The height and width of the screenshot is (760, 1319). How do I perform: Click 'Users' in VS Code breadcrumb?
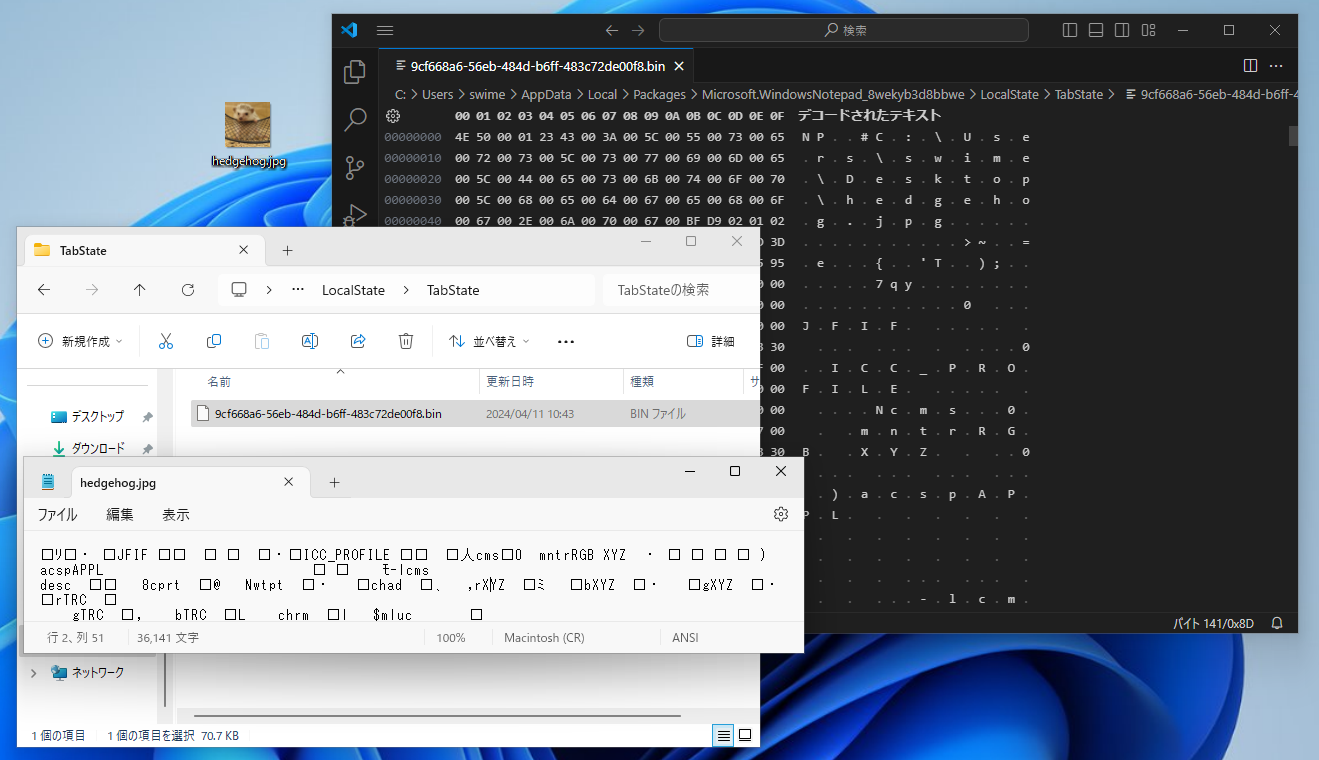point(437,94)
